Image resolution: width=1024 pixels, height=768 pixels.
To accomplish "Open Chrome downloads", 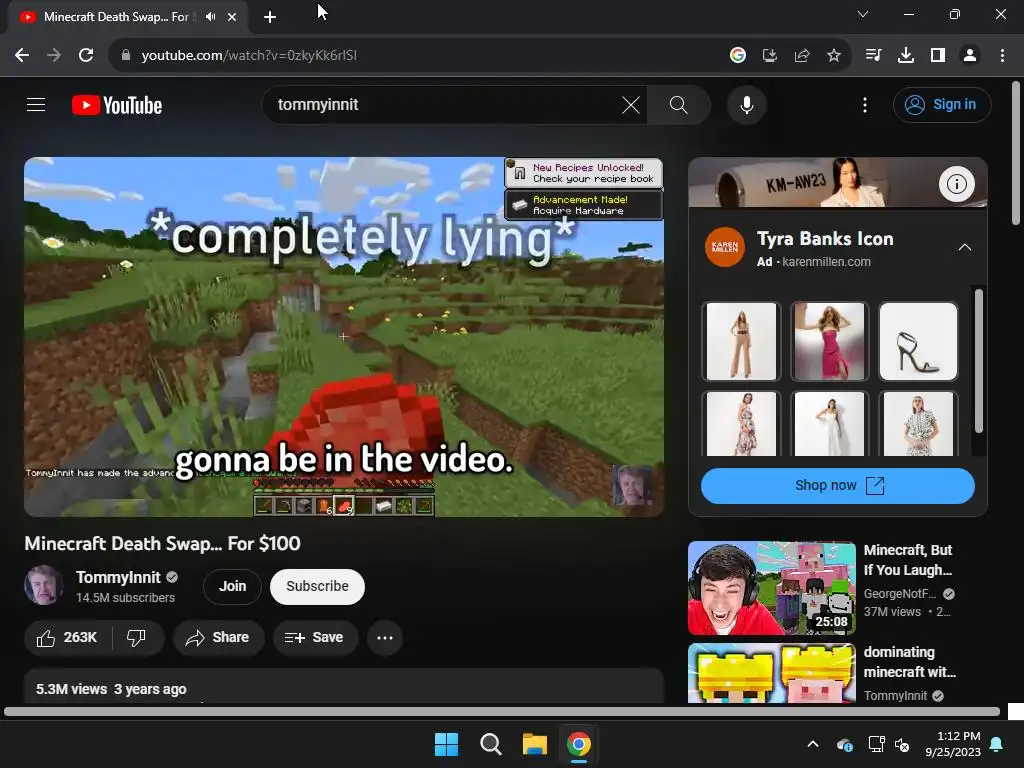I will tap(905, 56).
